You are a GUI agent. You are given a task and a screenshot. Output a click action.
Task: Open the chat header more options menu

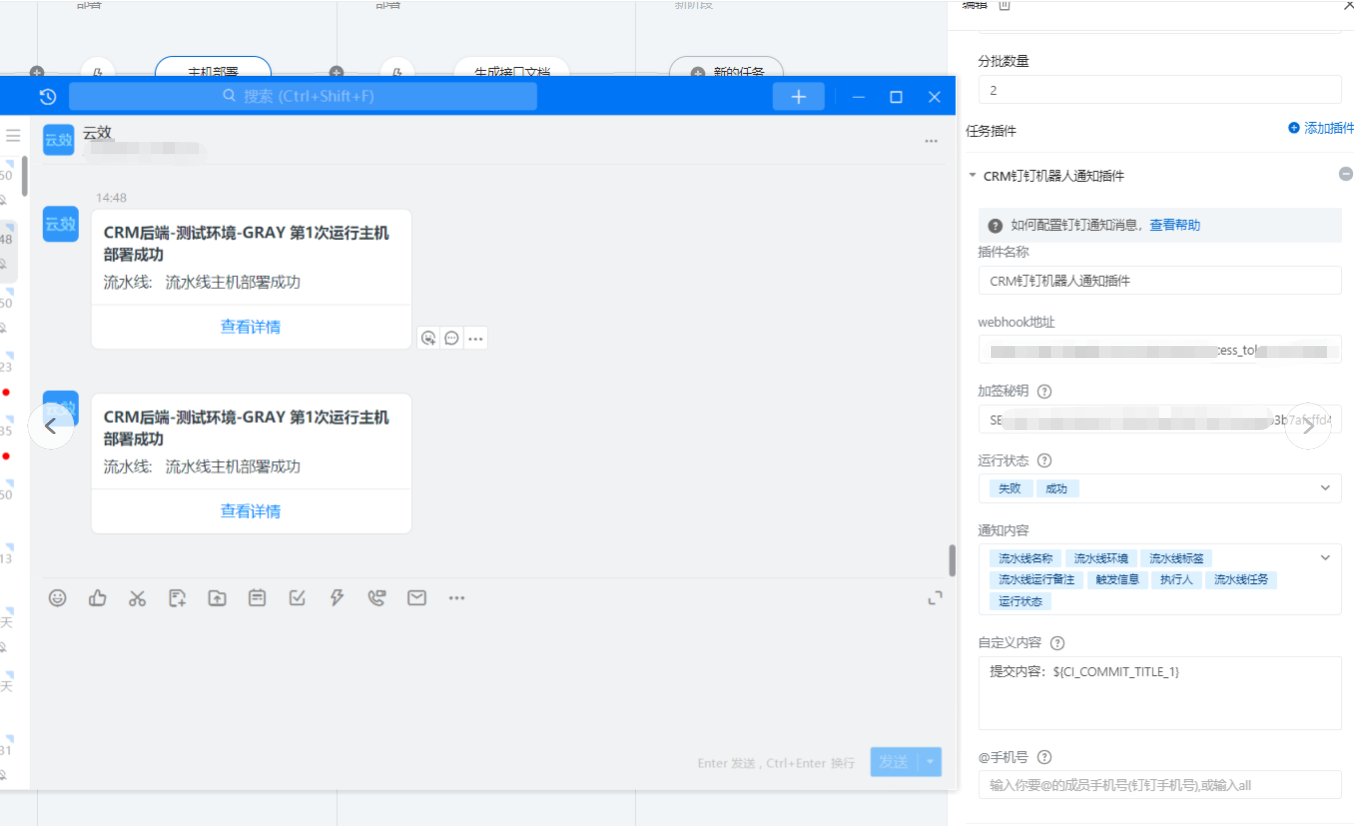click(931, 142)
